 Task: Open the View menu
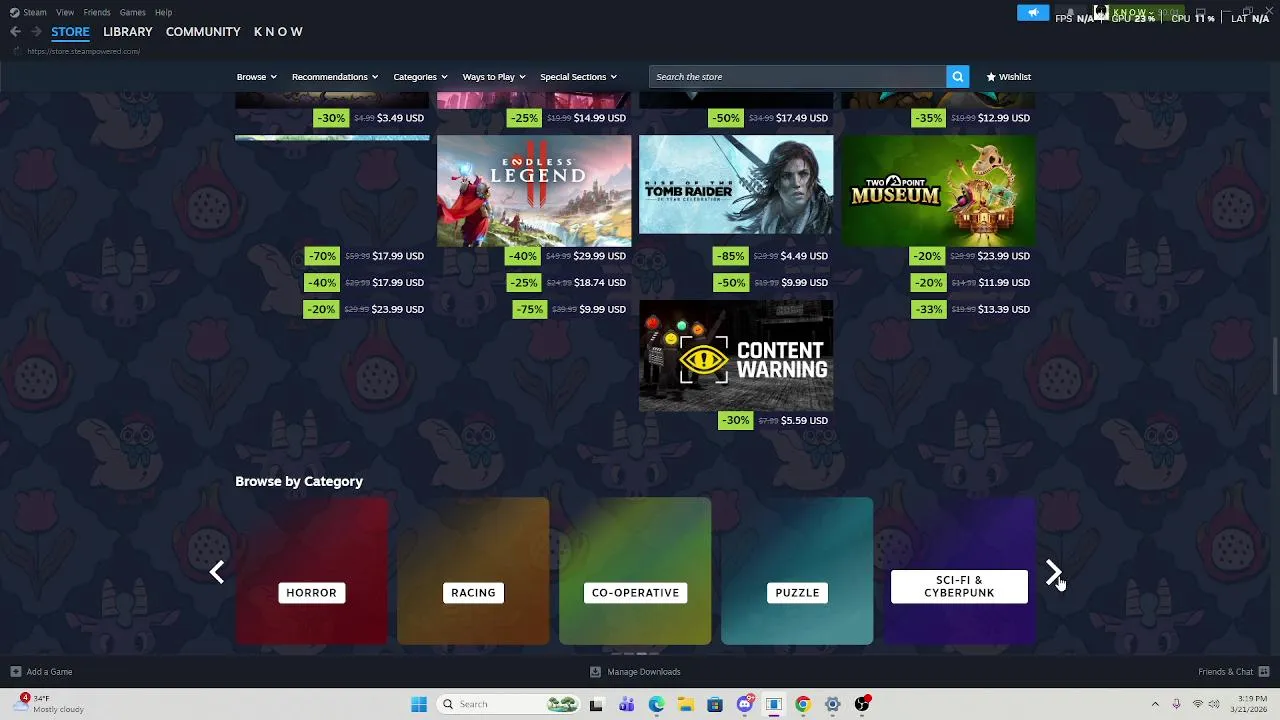click(65, 12)
